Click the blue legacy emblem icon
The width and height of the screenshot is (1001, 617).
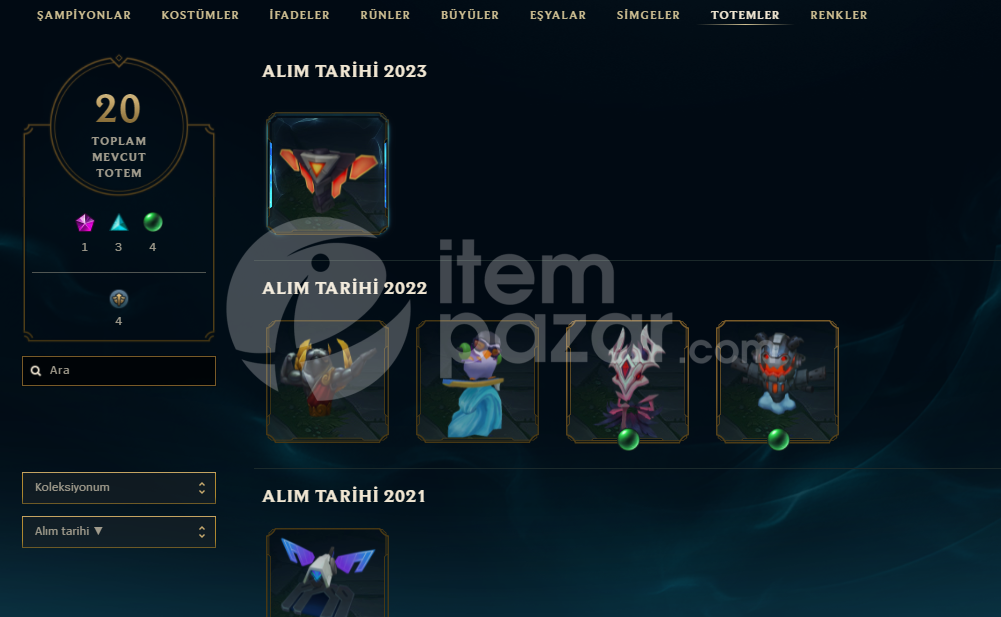[x=119, y=298]
